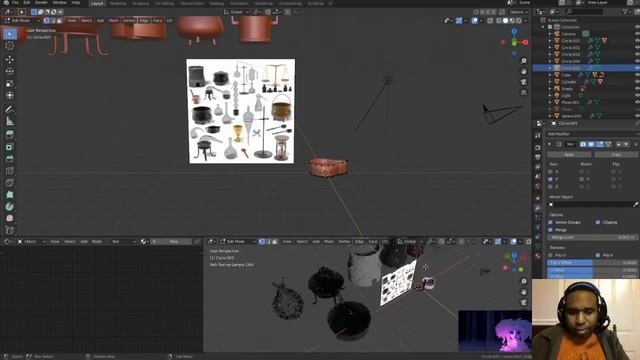Select the Cursor tool in the toolbar
Image resolution: width=640 pixels, height=360 pixels.
click(x=10, y=46)
